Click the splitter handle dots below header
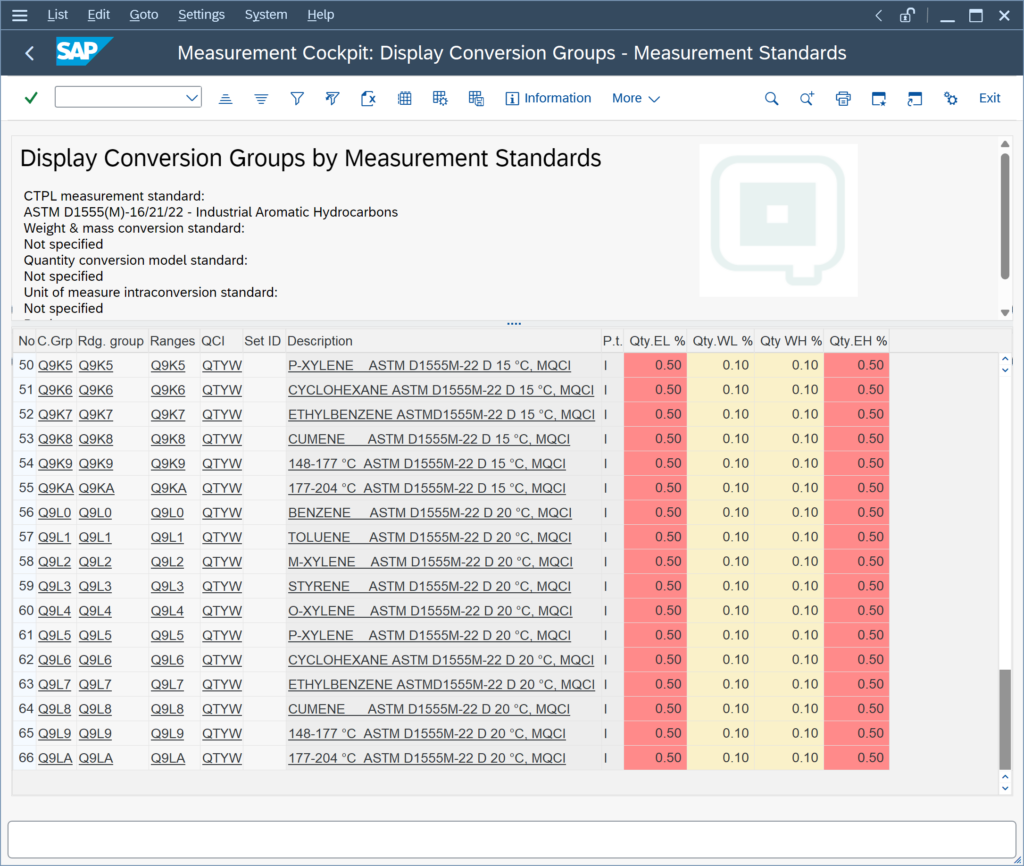Screen dimensions: 1024x866 (x=514, y=323)
